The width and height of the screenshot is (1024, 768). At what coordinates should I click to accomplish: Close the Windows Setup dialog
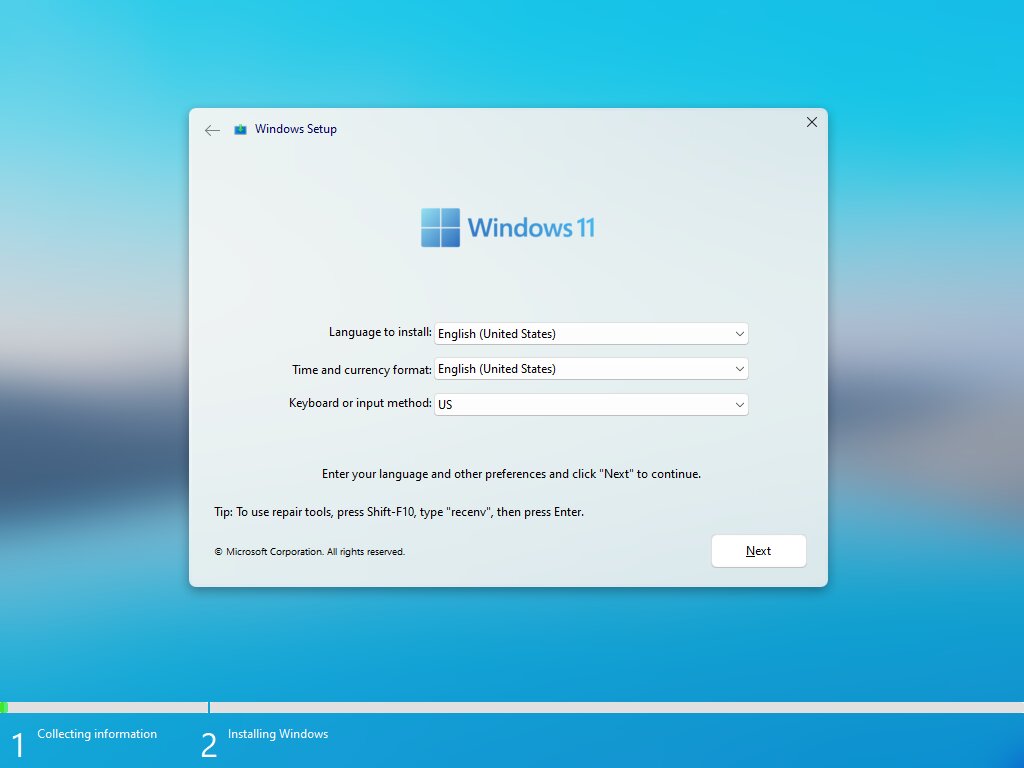point(812,122)
